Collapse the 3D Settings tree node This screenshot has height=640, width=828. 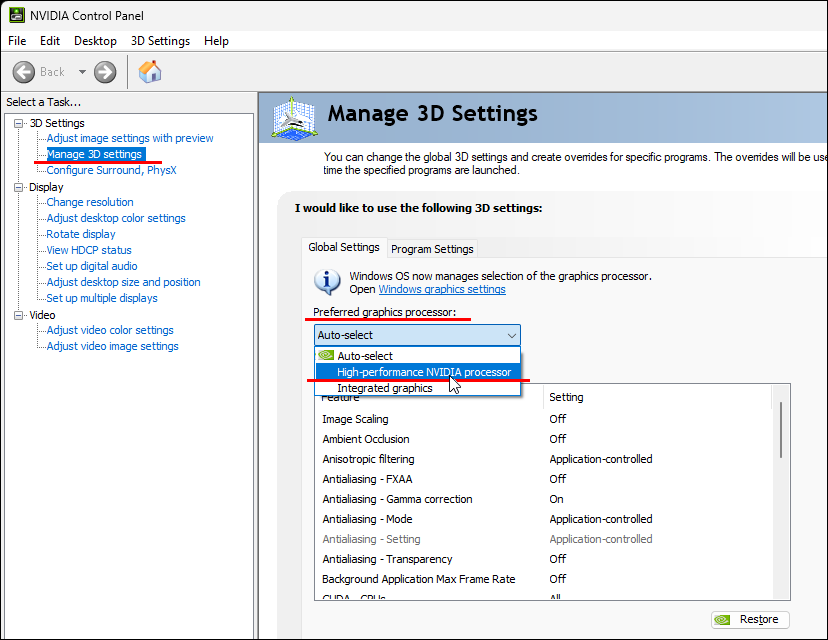coord(18,123)
